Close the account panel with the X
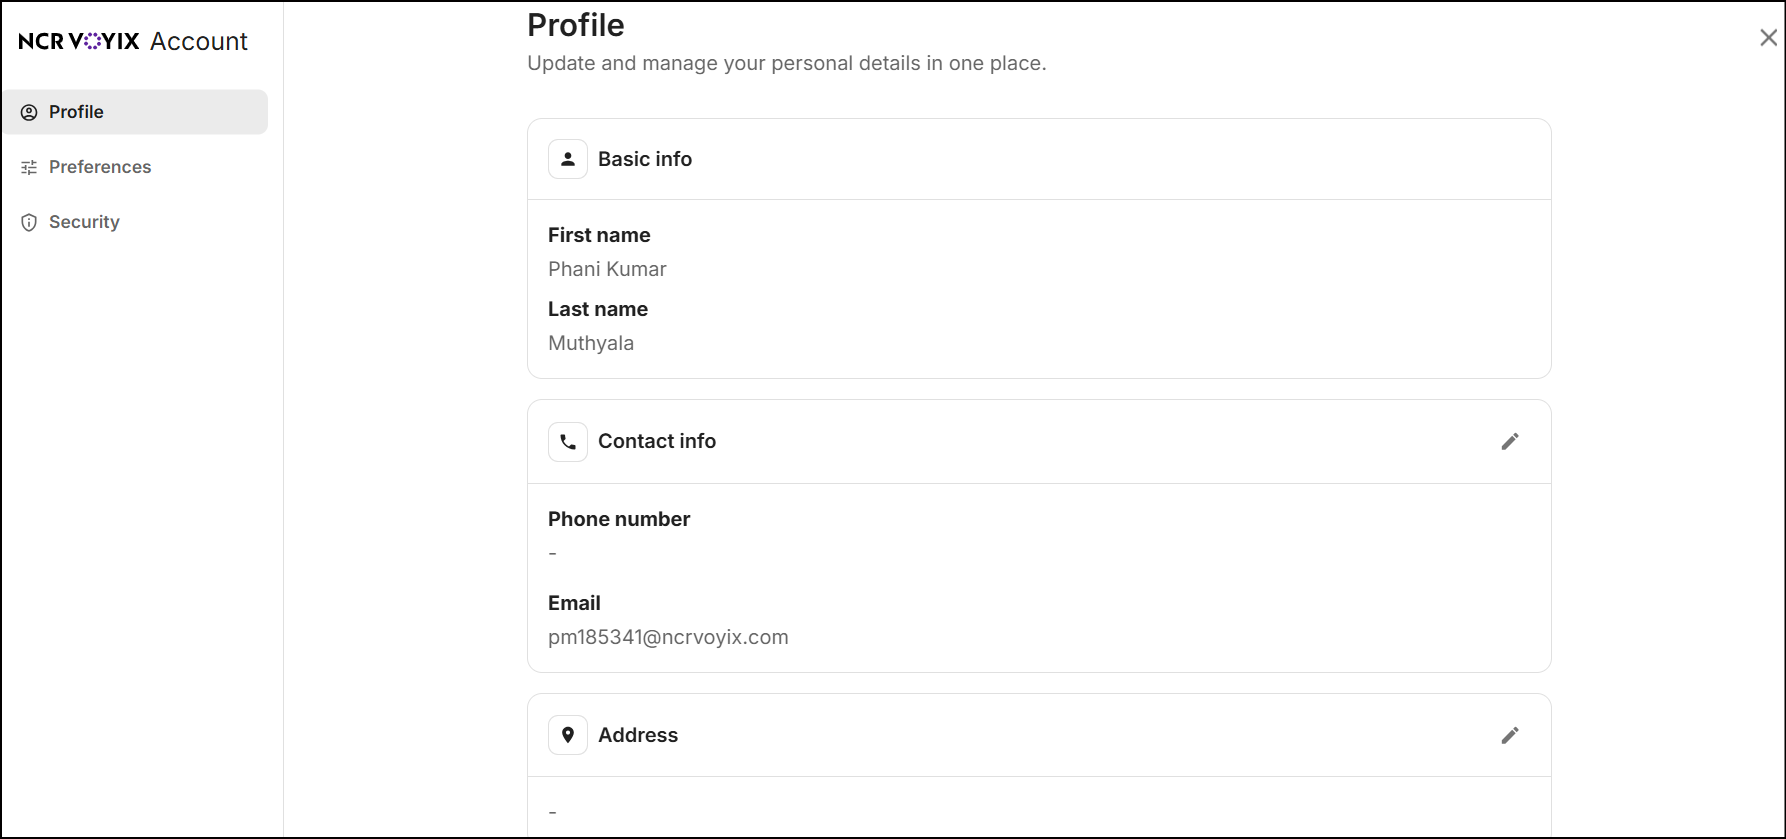This screenshot has height=839, width=1786. point(1768,38)
